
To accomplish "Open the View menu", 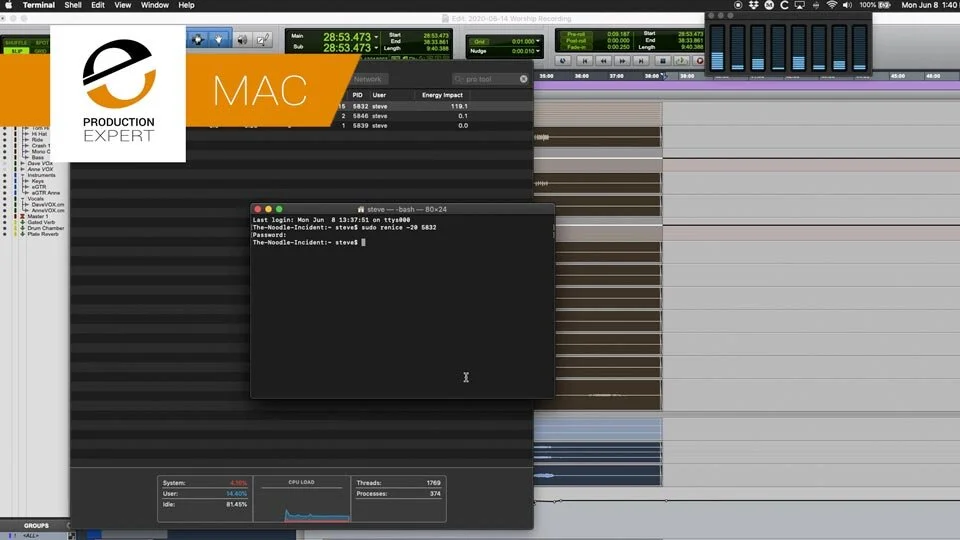I will [x=122, y=5].
